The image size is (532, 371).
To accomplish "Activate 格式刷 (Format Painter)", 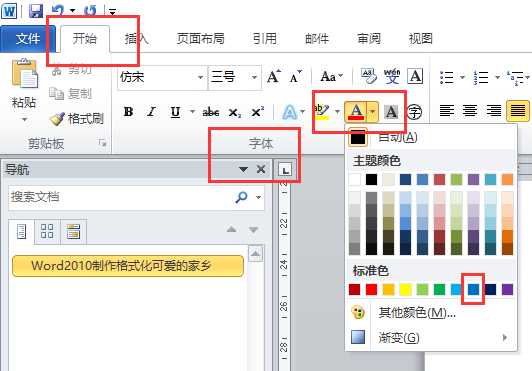I will pyautogui.click(x=77, y=119).
